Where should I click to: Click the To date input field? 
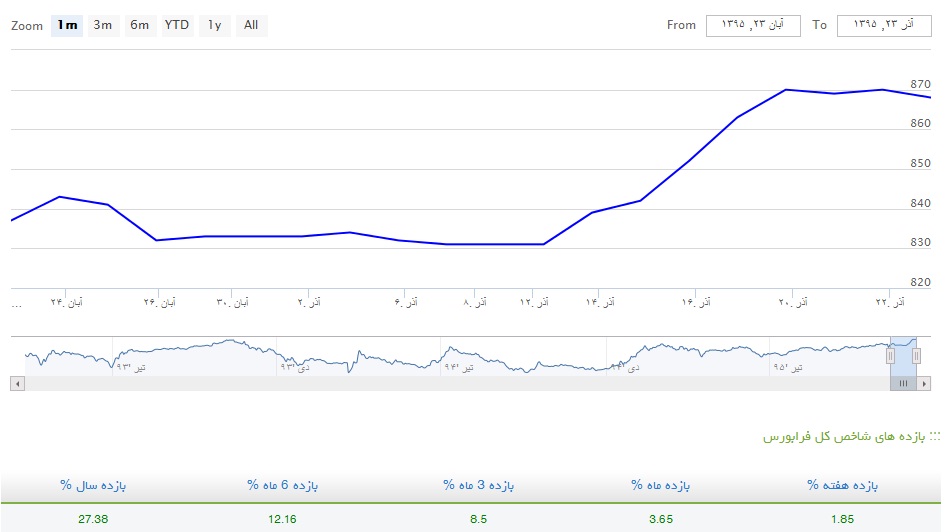point(884,25)
